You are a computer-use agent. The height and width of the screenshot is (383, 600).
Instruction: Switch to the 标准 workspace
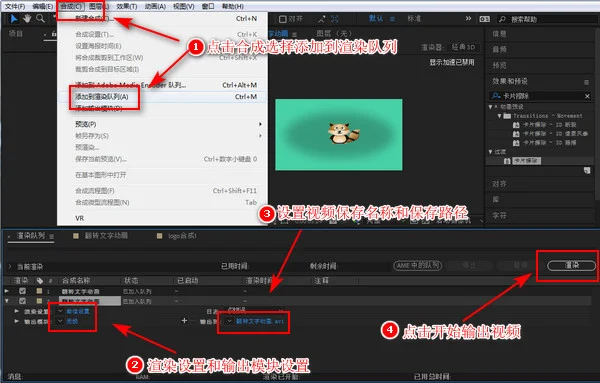pyautogui.click(x=414, y=18)
